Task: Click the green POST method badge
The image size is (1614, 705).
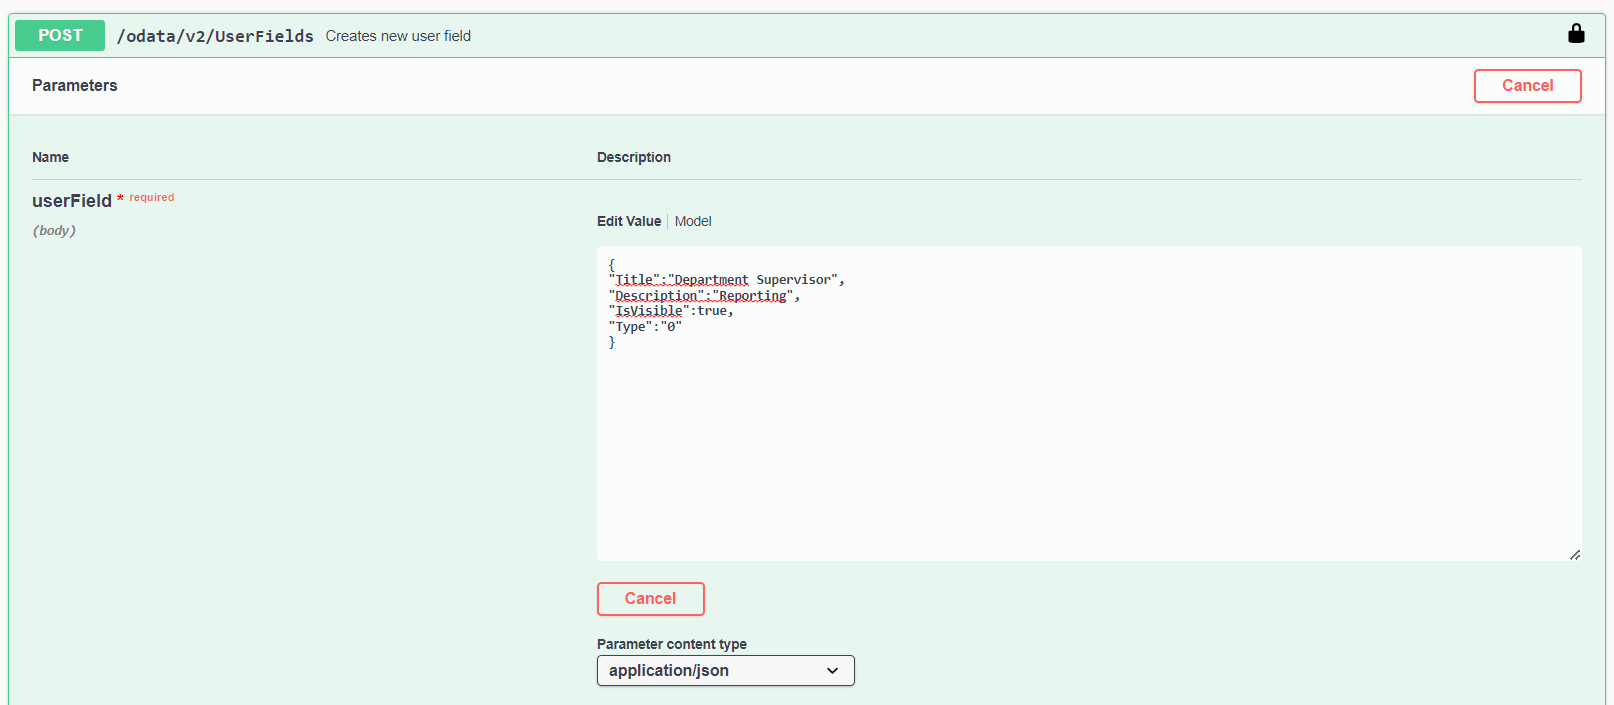Action: coord(60,35)
